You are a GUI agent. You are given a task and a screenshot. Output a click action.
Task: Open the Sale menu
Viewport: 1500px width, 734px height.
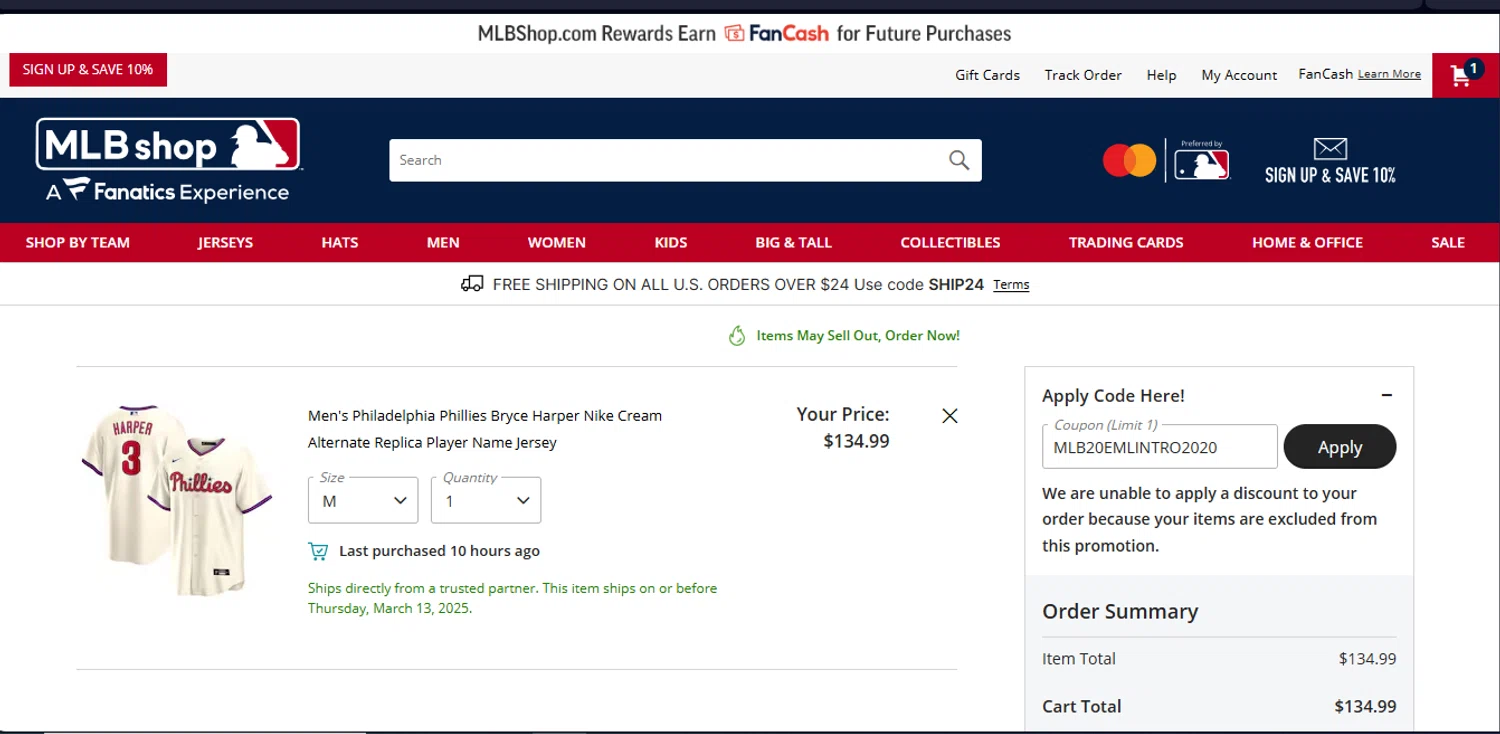1448,242
